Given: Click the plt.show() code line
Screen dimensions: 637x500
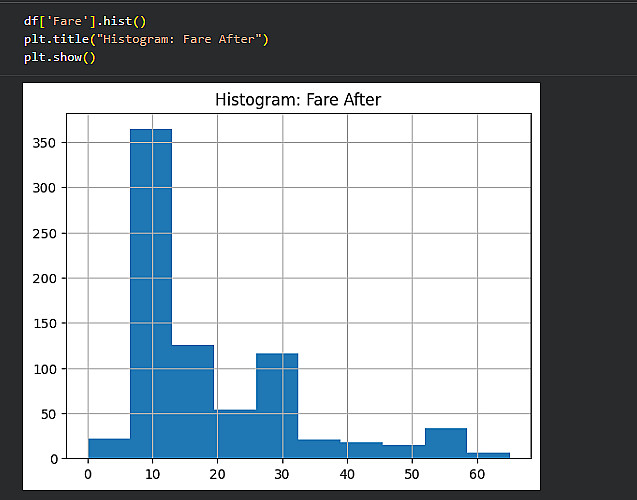Looking at the screenshot, I should click(60, 56).
